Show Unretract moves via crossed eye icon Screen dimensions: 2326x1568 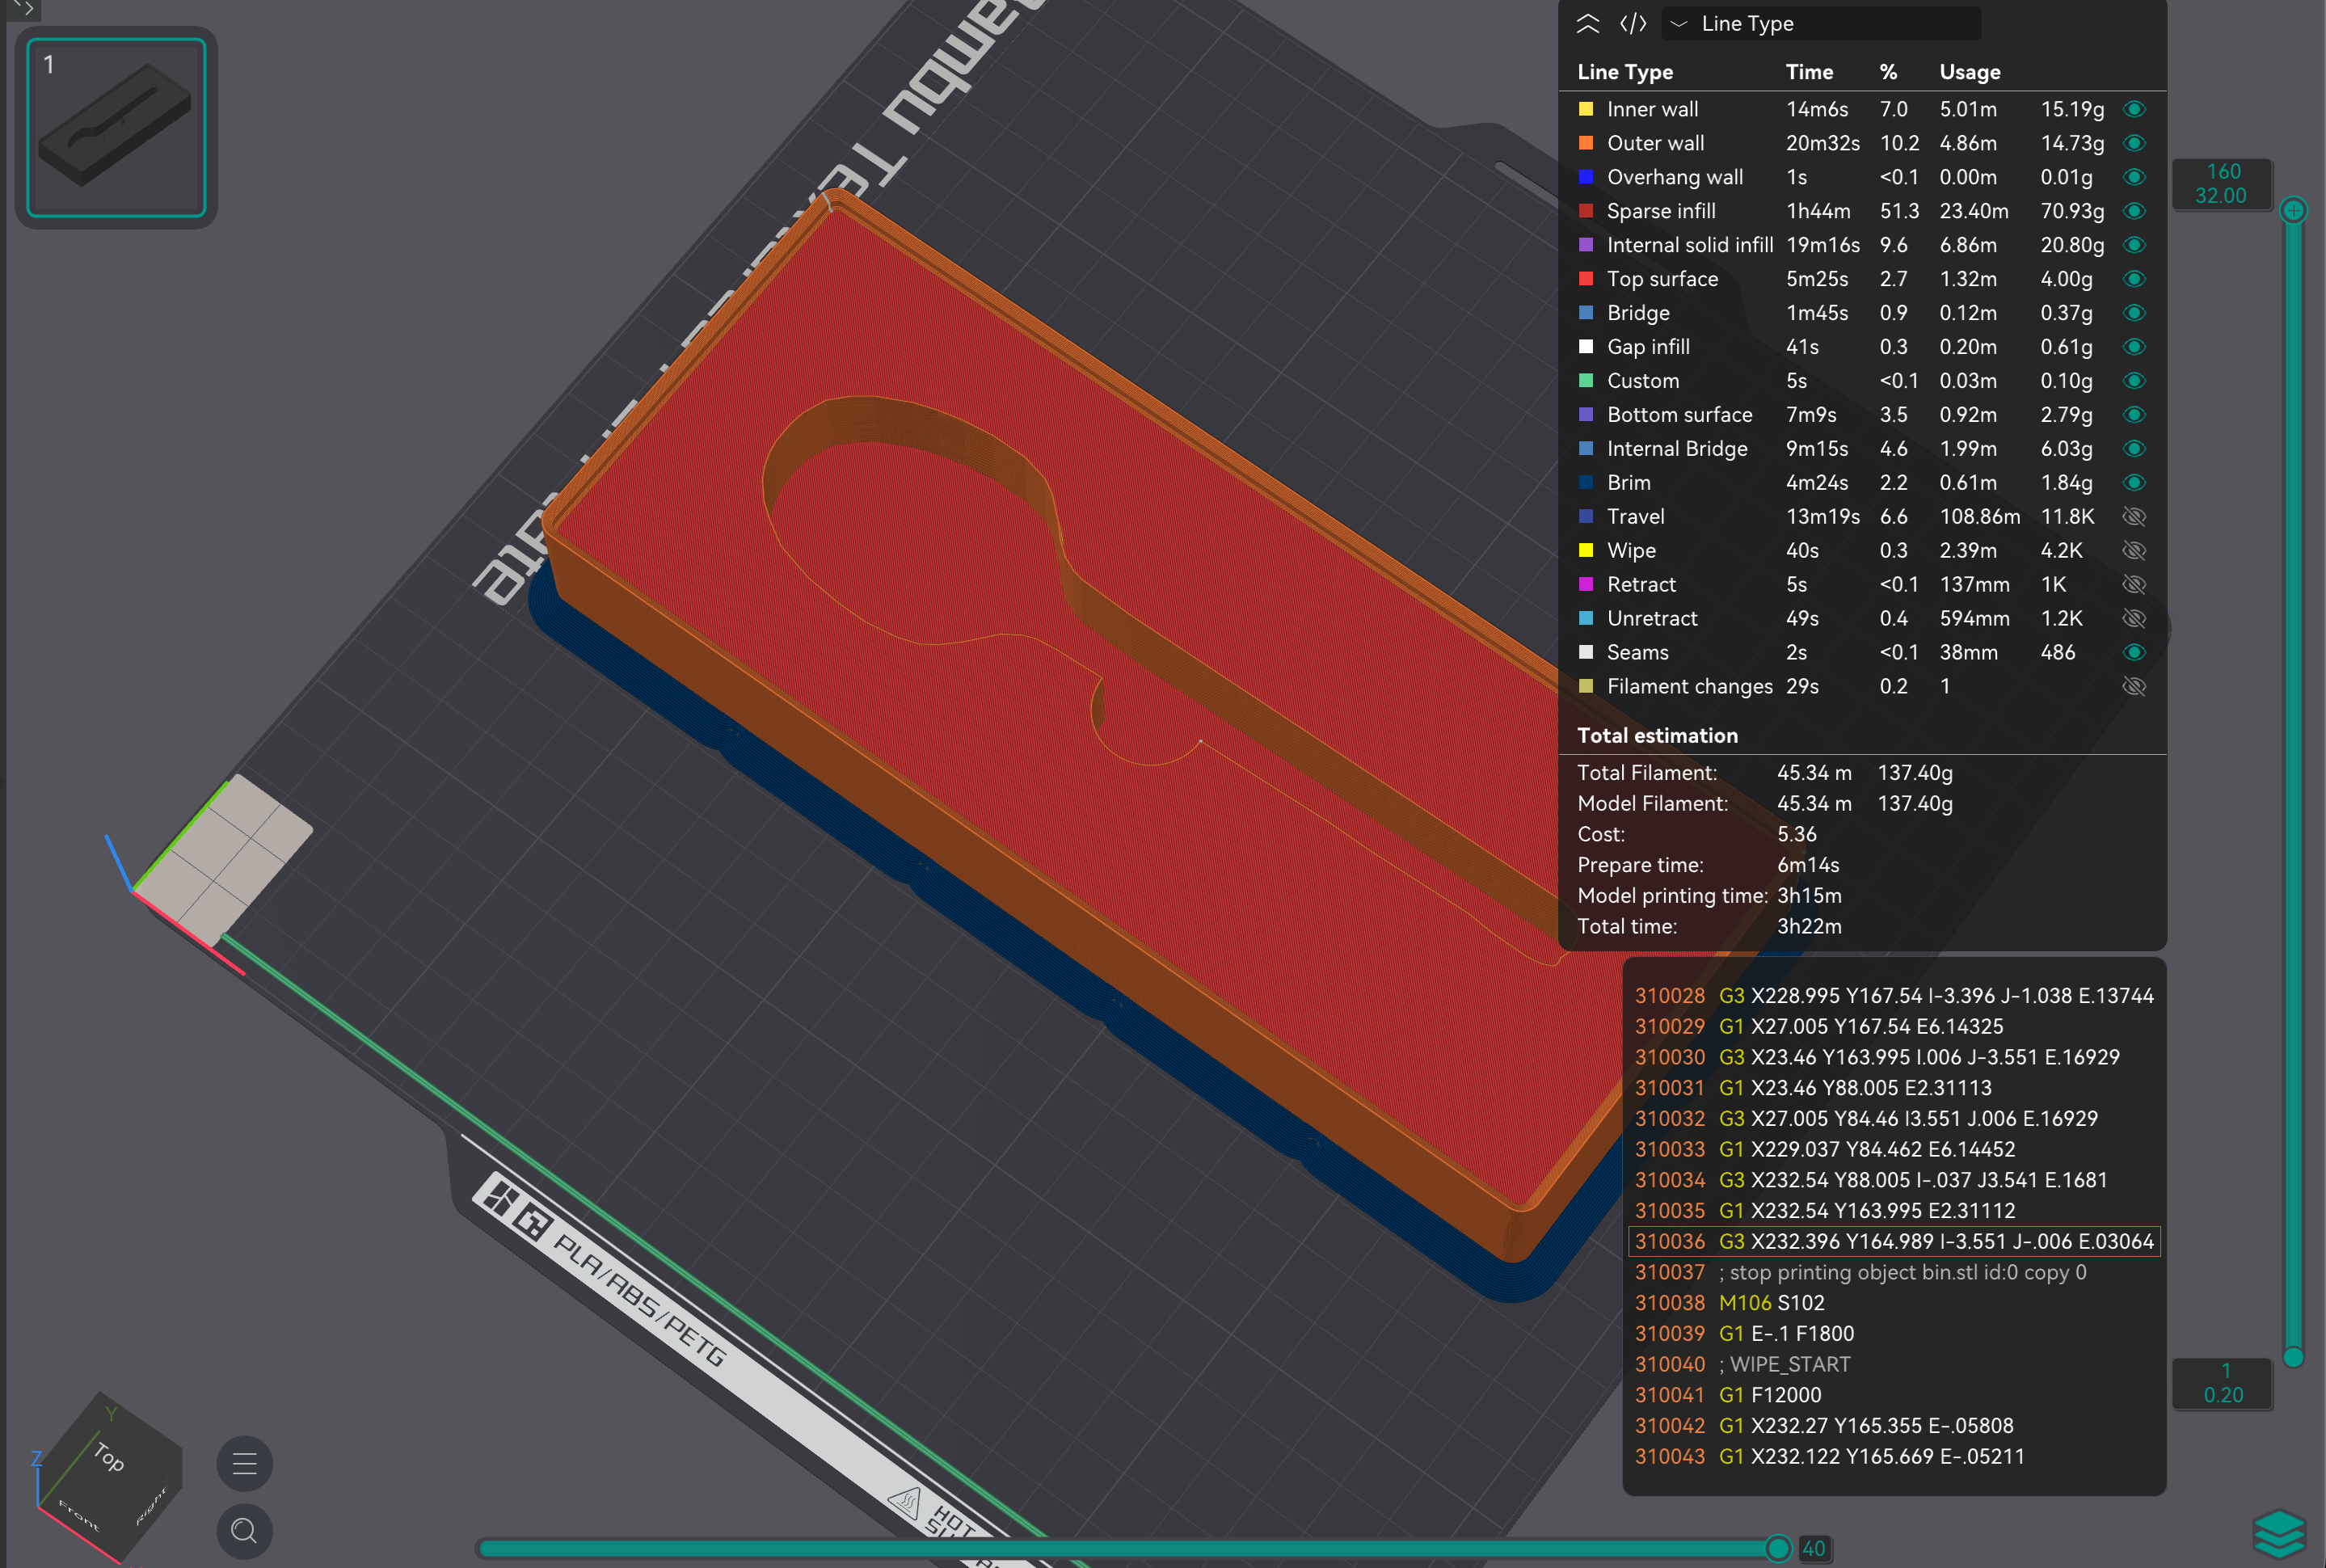tap(2133, 619)
